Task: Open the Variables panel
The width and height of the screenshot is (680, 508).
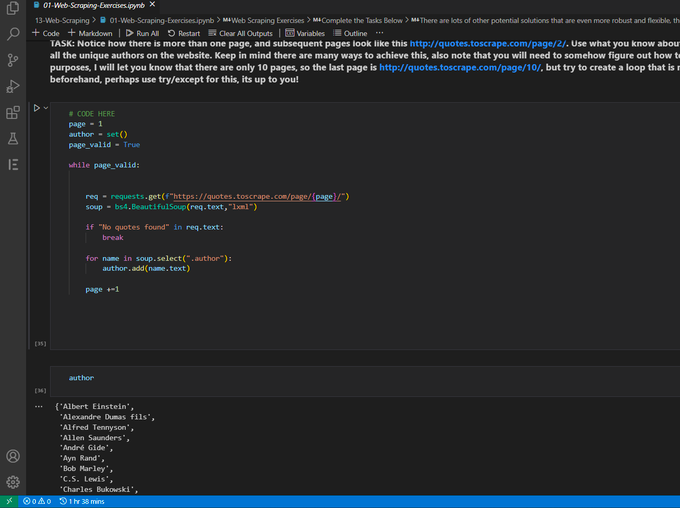Action: pos(305,33)
